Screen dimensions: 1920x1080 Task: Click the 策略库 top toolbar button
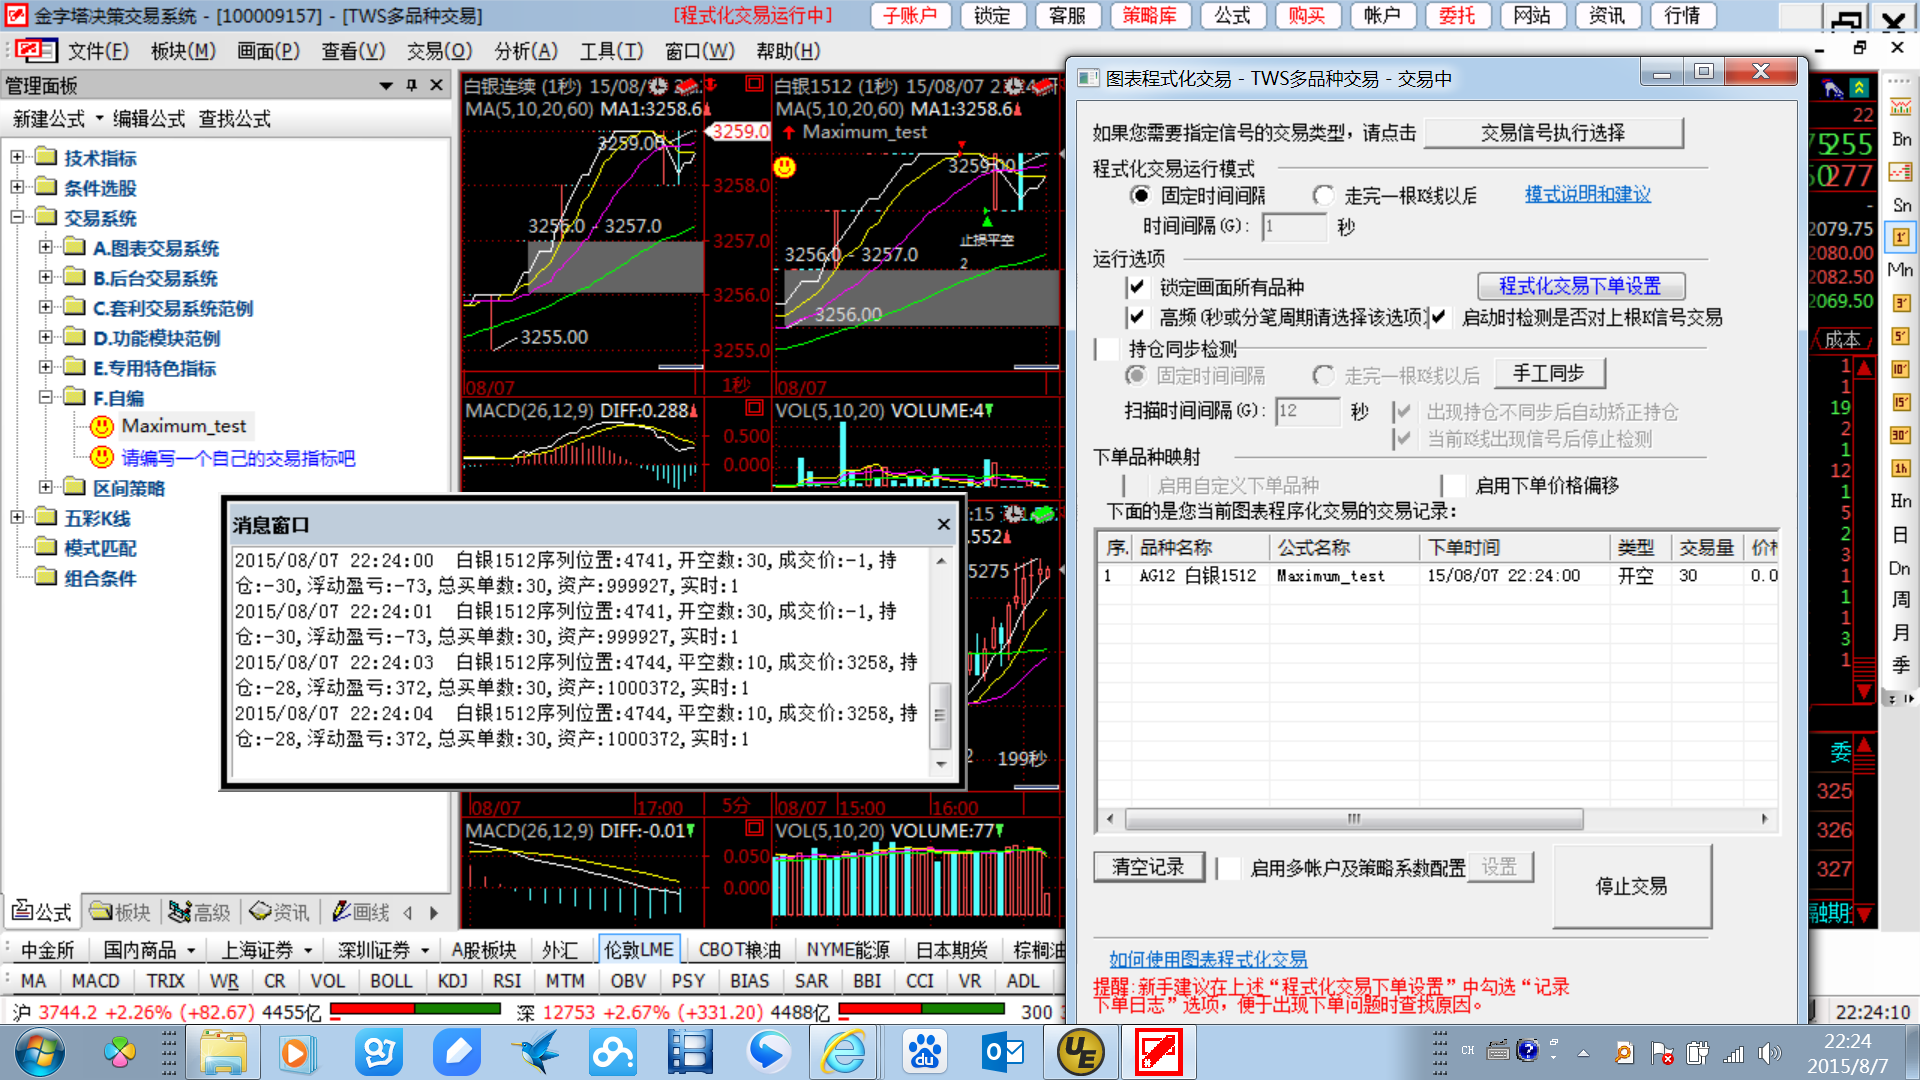point(1149,16)
